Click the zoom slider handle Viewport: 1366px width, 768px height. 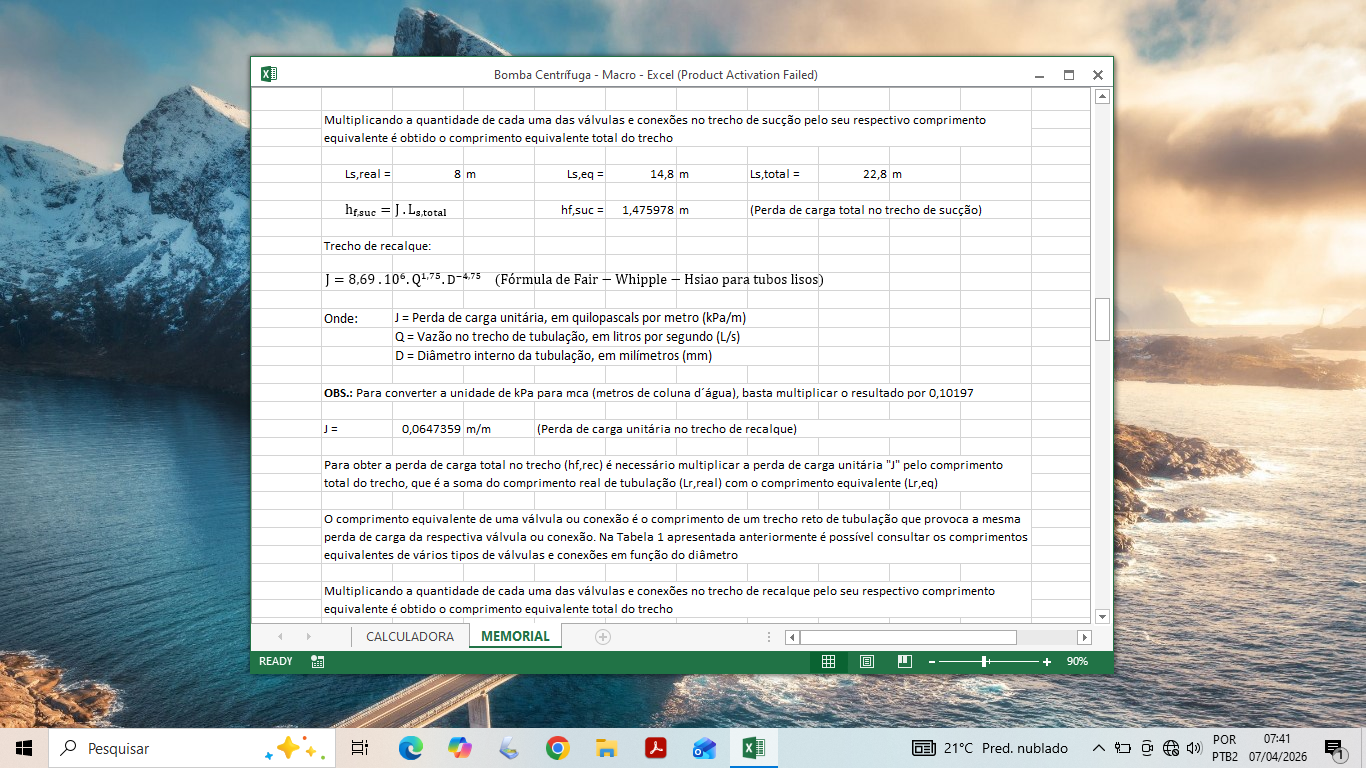click(x=985, y=662)
